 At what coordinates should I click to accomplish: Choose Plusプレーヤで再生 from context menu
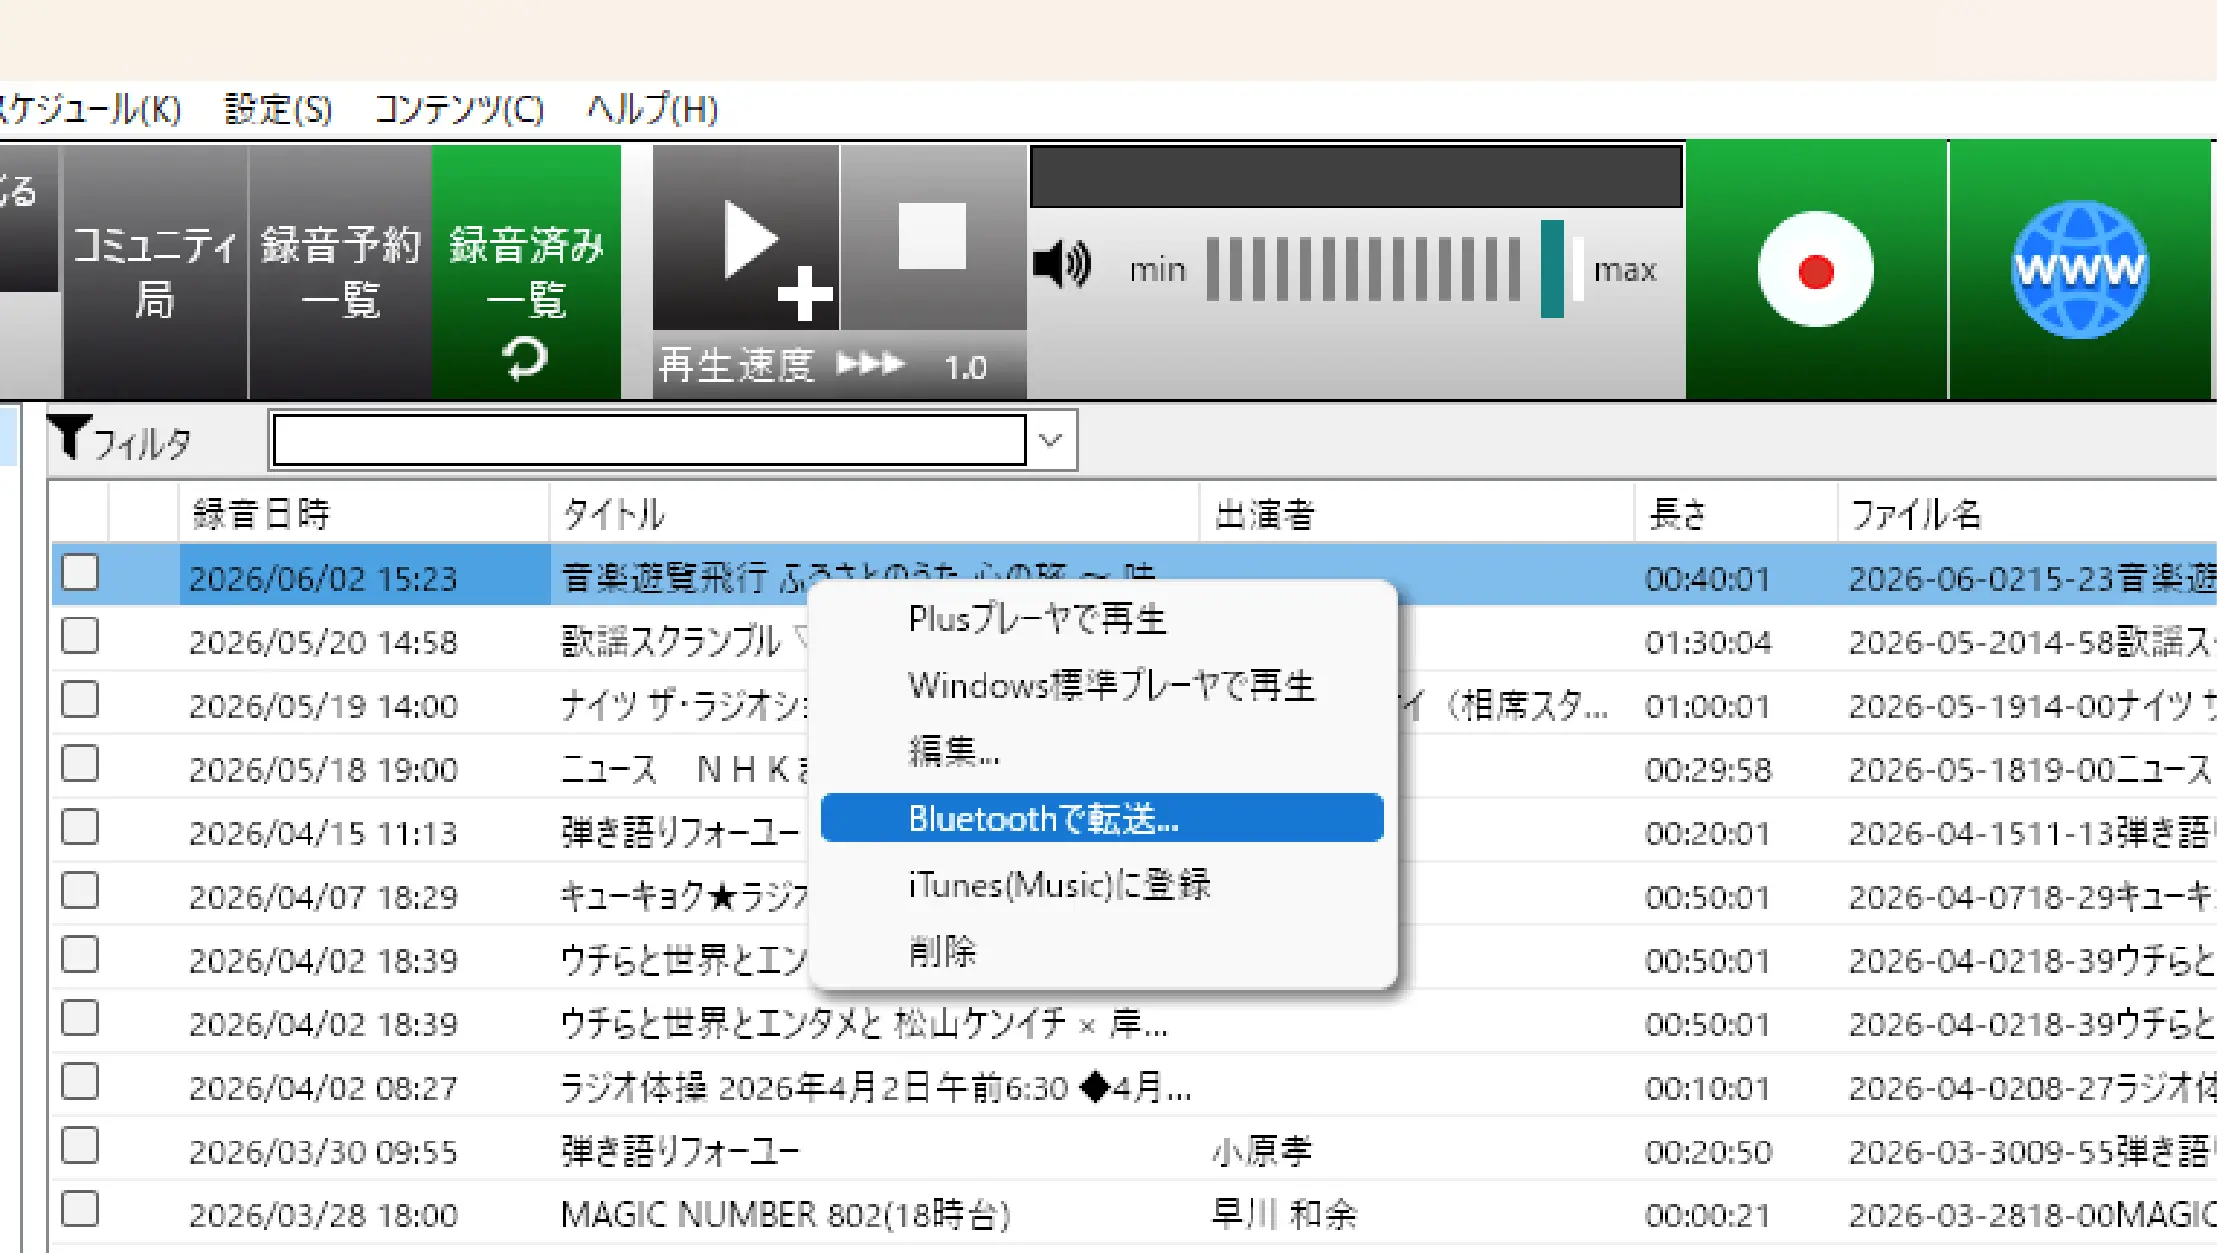pyautogui.click(x=1102, y=620)
